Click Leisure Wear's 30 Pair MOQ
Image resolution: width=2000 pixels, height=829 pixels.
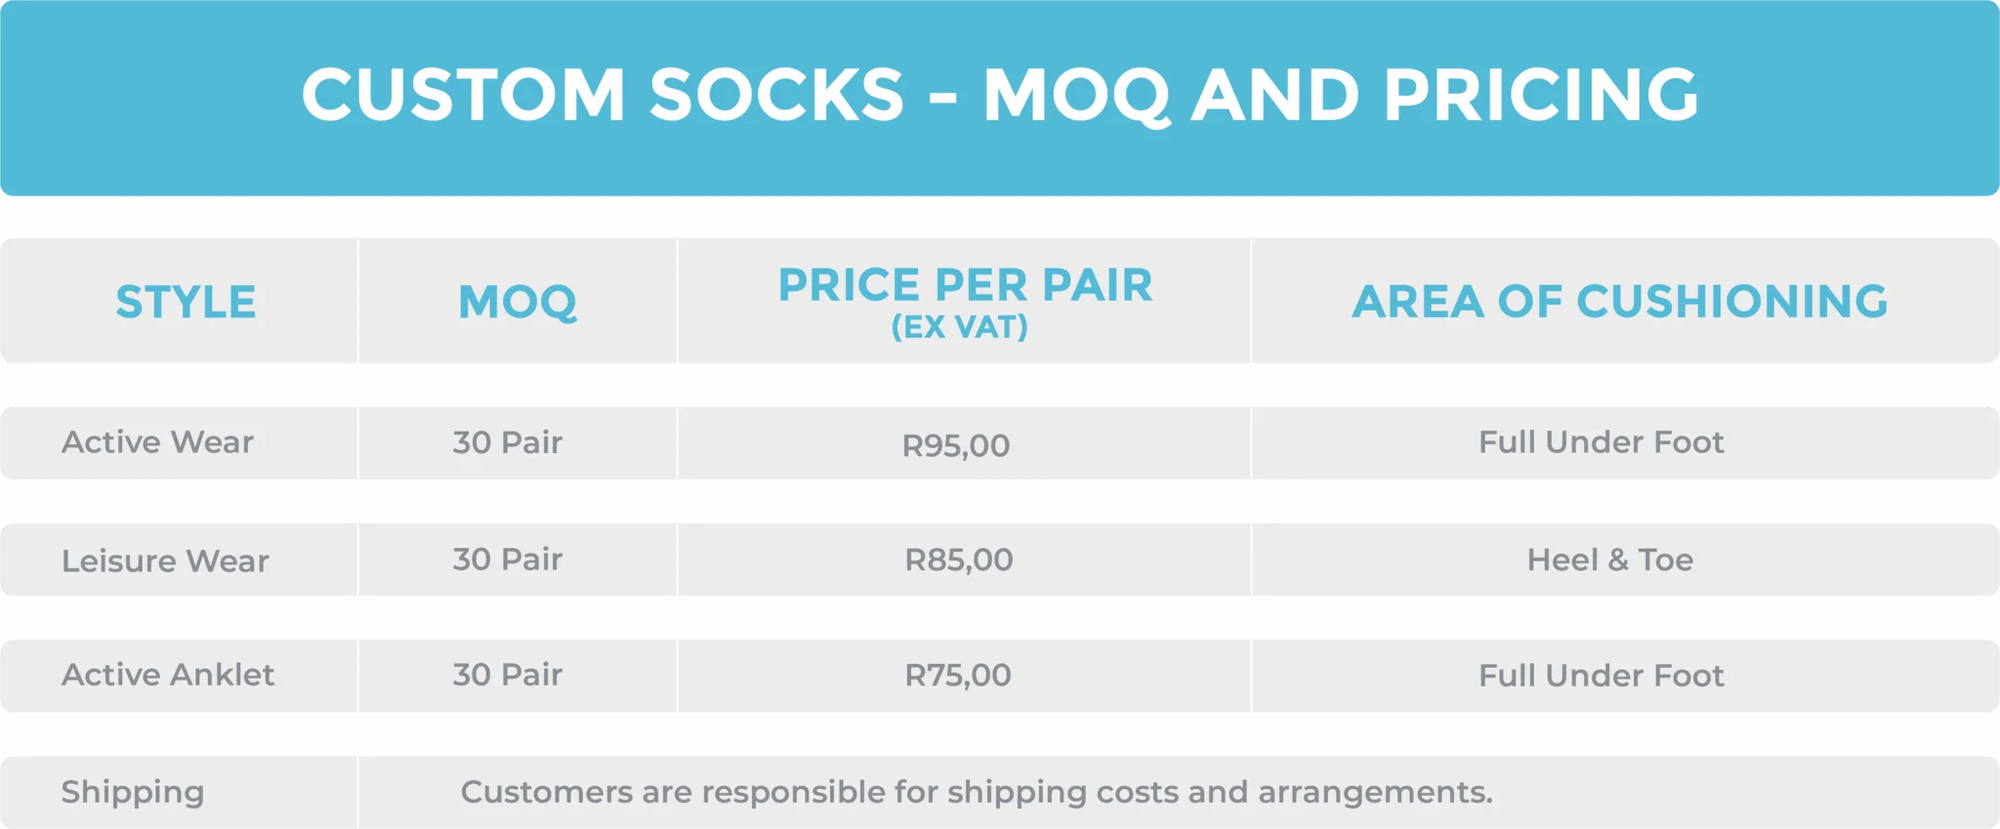507,559
